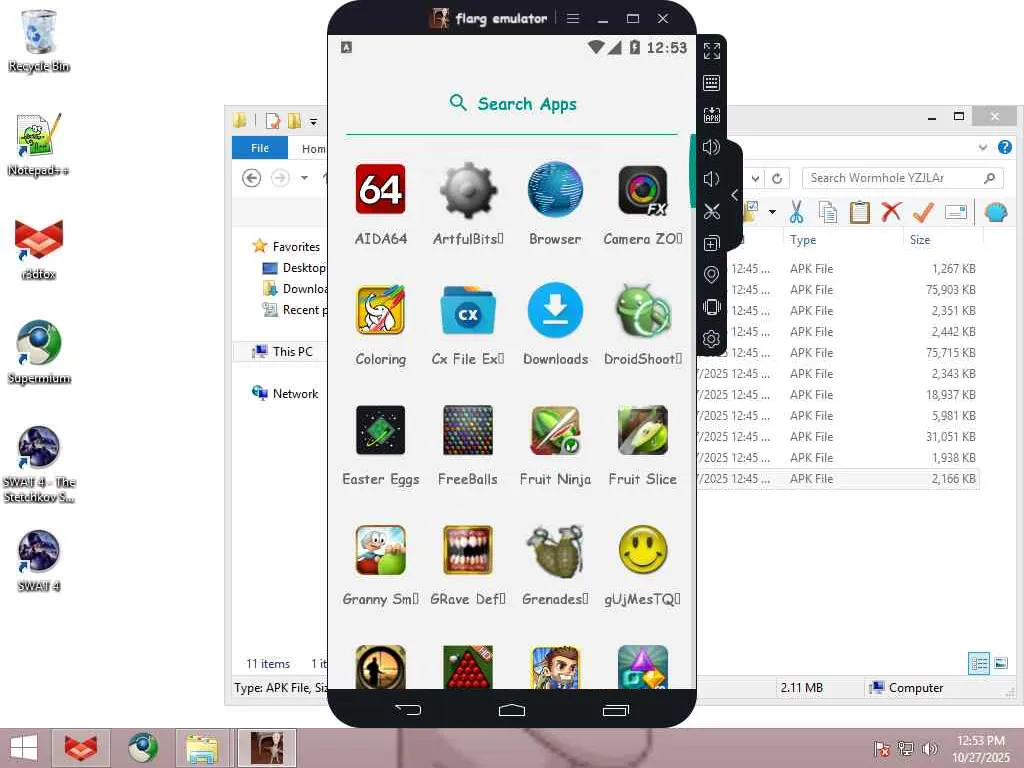Open the AIDA64 app
The height and width of the screenshot is (768, 1024).
380,189
